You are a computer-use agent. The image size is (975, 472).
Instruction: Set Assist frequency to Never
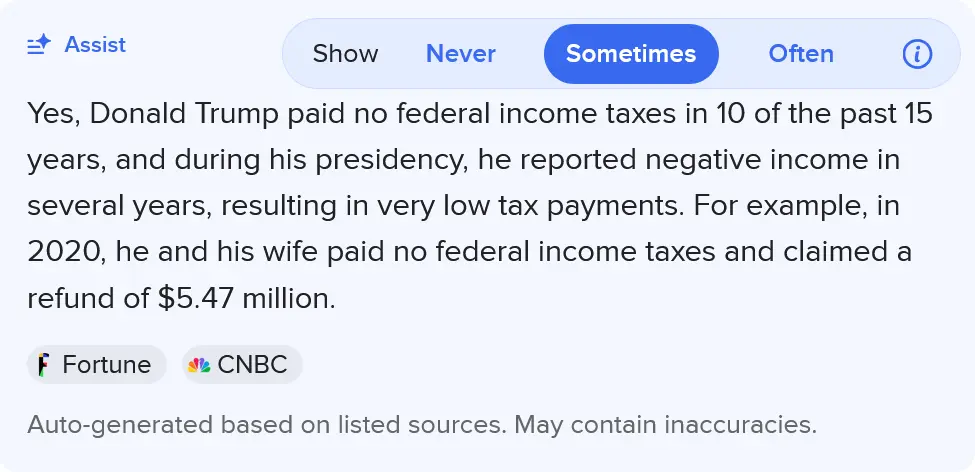point(460,53)
